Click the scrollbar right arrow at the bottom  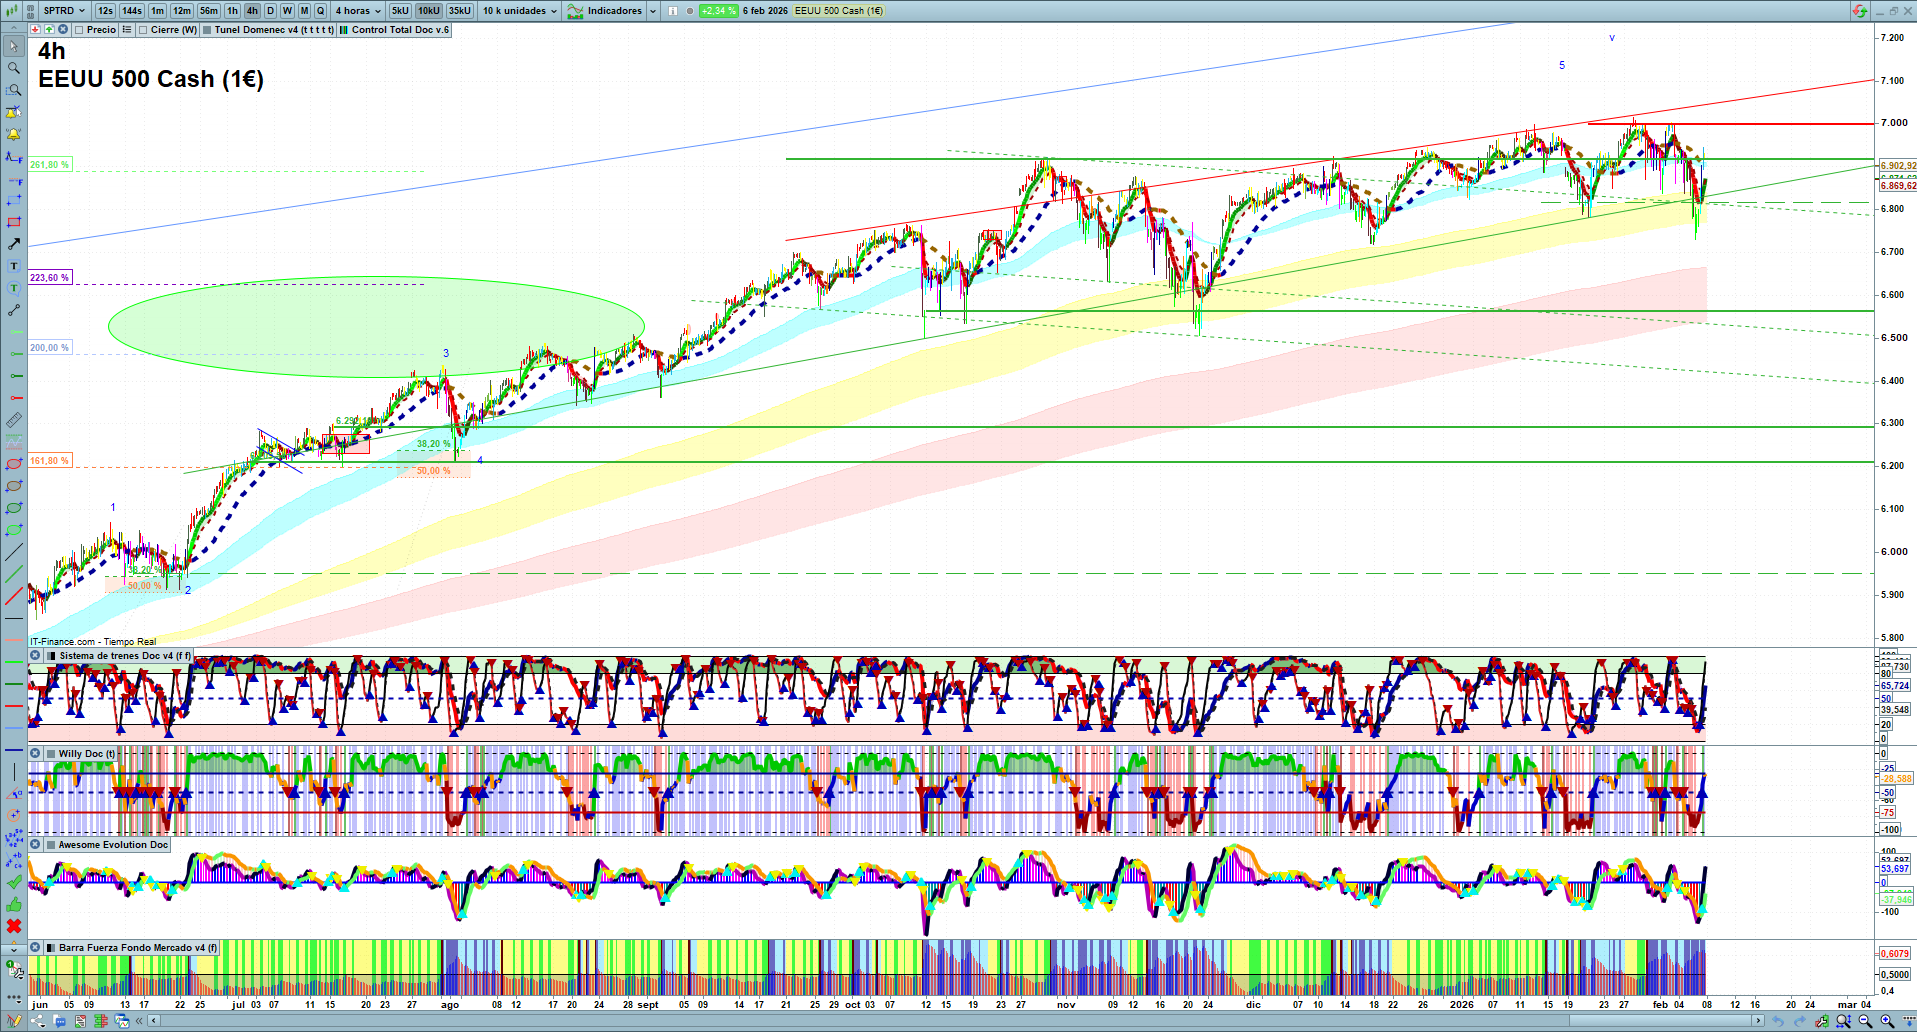[1759, 1021]
